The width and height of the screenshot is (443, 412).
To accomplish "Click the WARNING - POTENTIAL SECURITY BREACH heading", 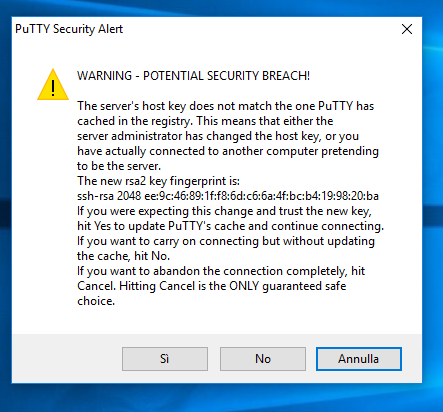I will 193,76.
